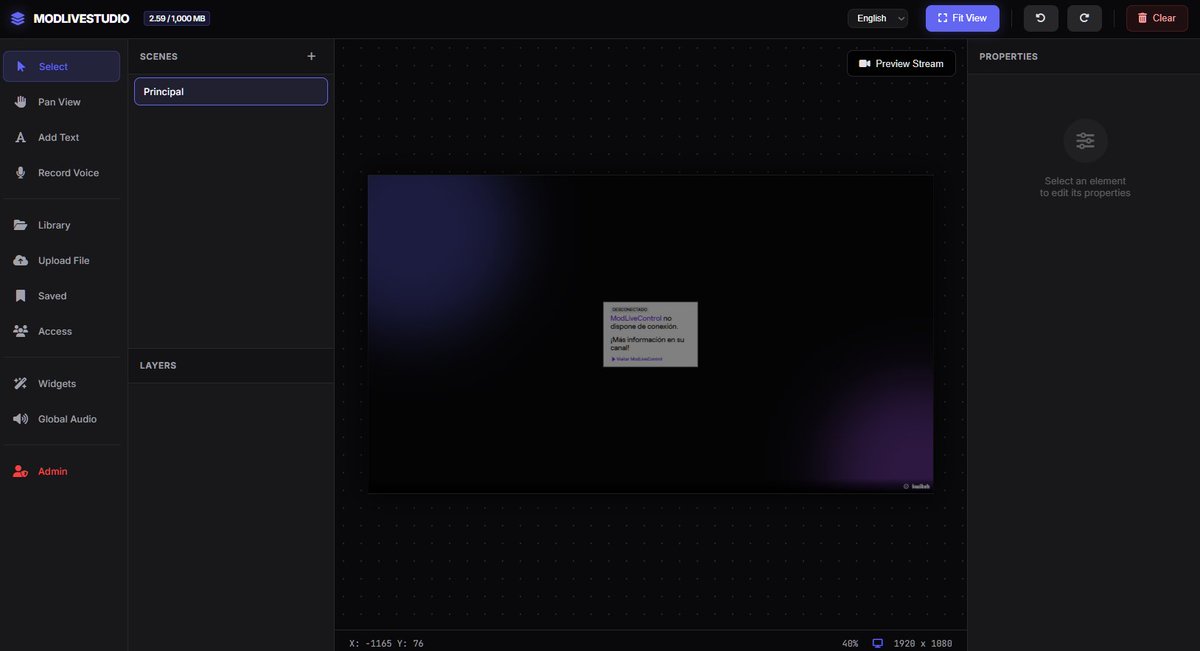Click the twitch watermark on the canvas
Screen dimensions: 1200x651
(x=917, y=487)
